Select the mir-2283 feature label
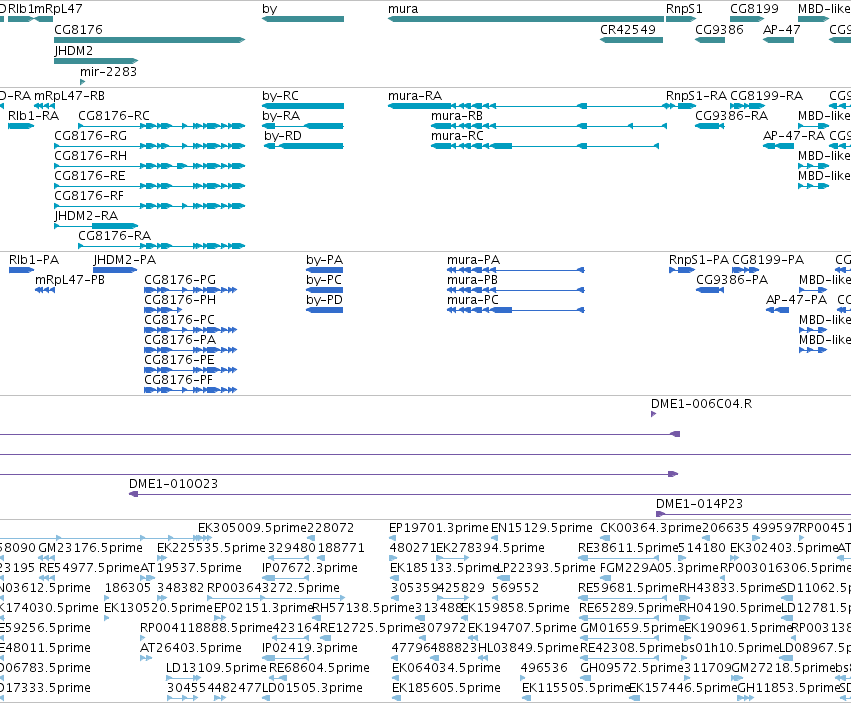Image resolution: width=851 pixels, height=703 pixels. coord(109,72)
